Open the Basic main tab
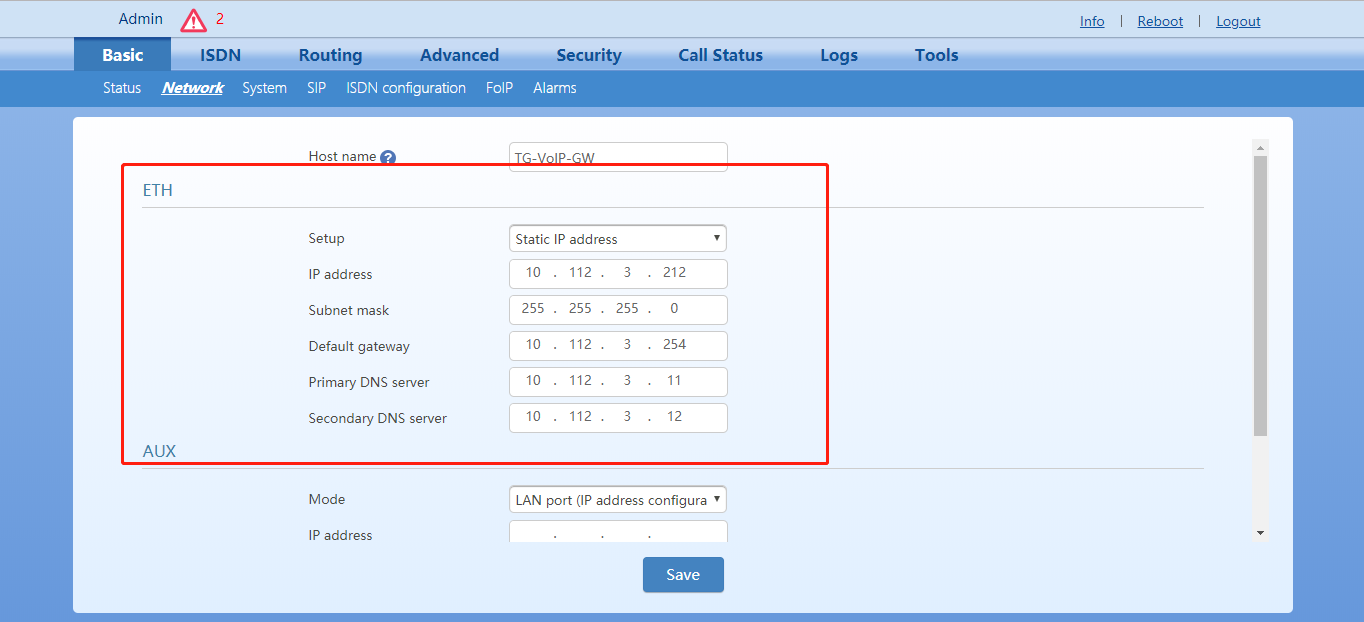The image size is (1364, 622). (x=122, y=55)
